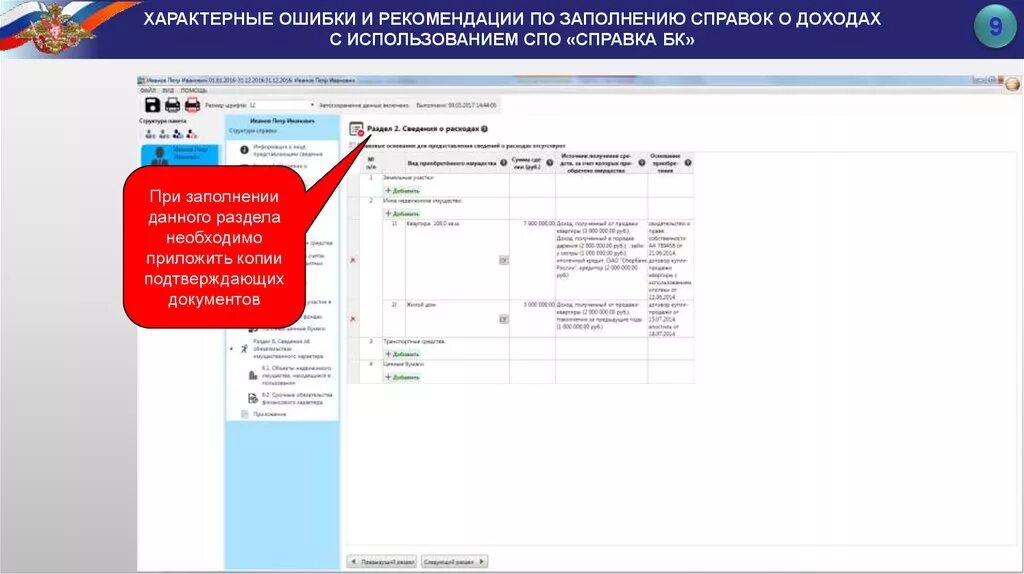Collapse Раздел 6 using its tree arrow
The height and width of the screenshot is (574, 1024).
(232, 349)
